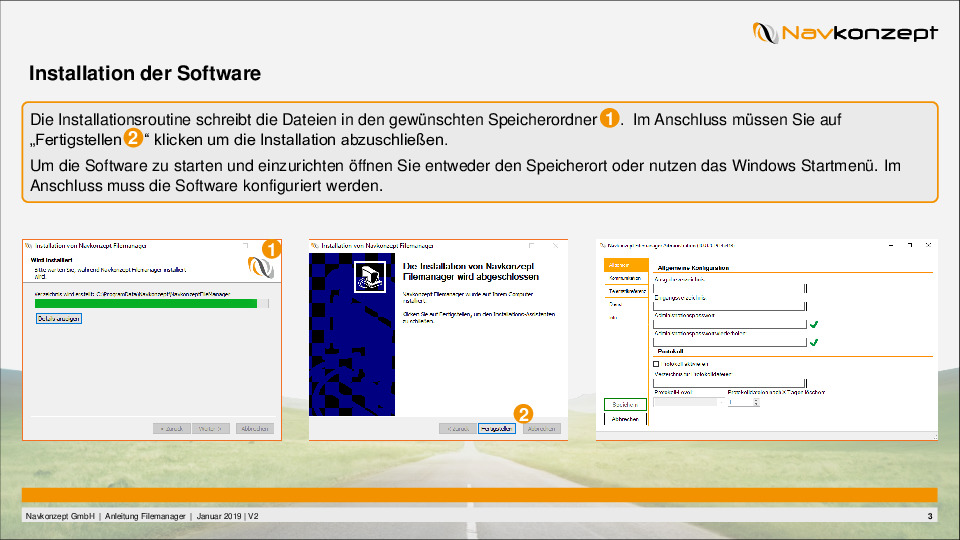
Task: Click the Ausgabeverzeichnis input field
Action: pyautogui.click(x=729, y=288)
